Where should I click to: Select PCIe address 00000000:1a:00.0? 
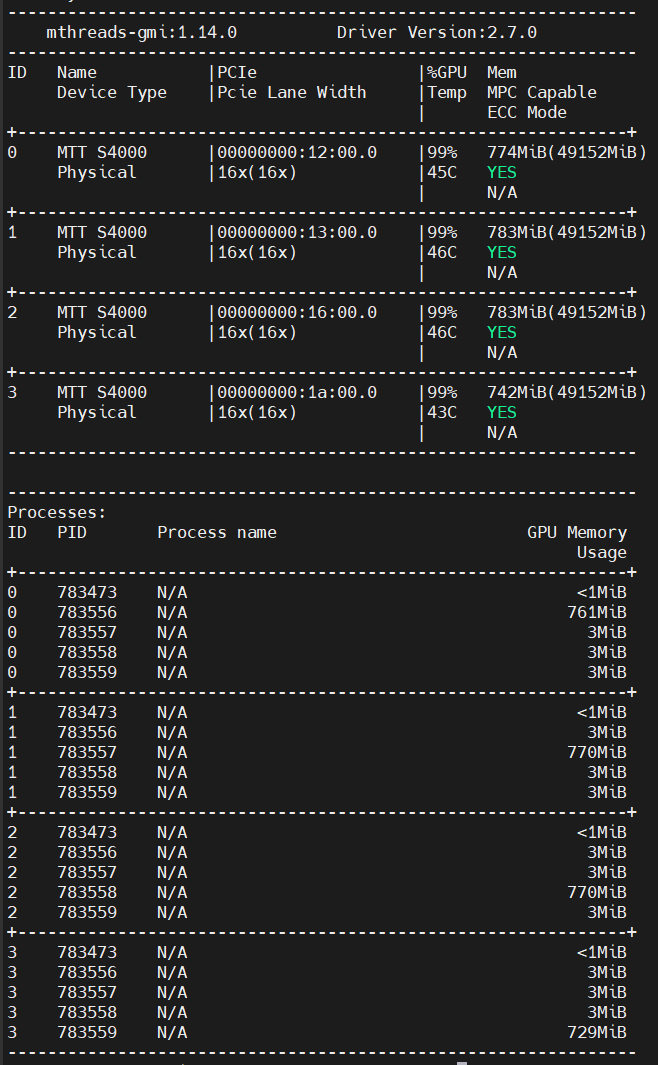pyautogui.click(x=297, y=392)
